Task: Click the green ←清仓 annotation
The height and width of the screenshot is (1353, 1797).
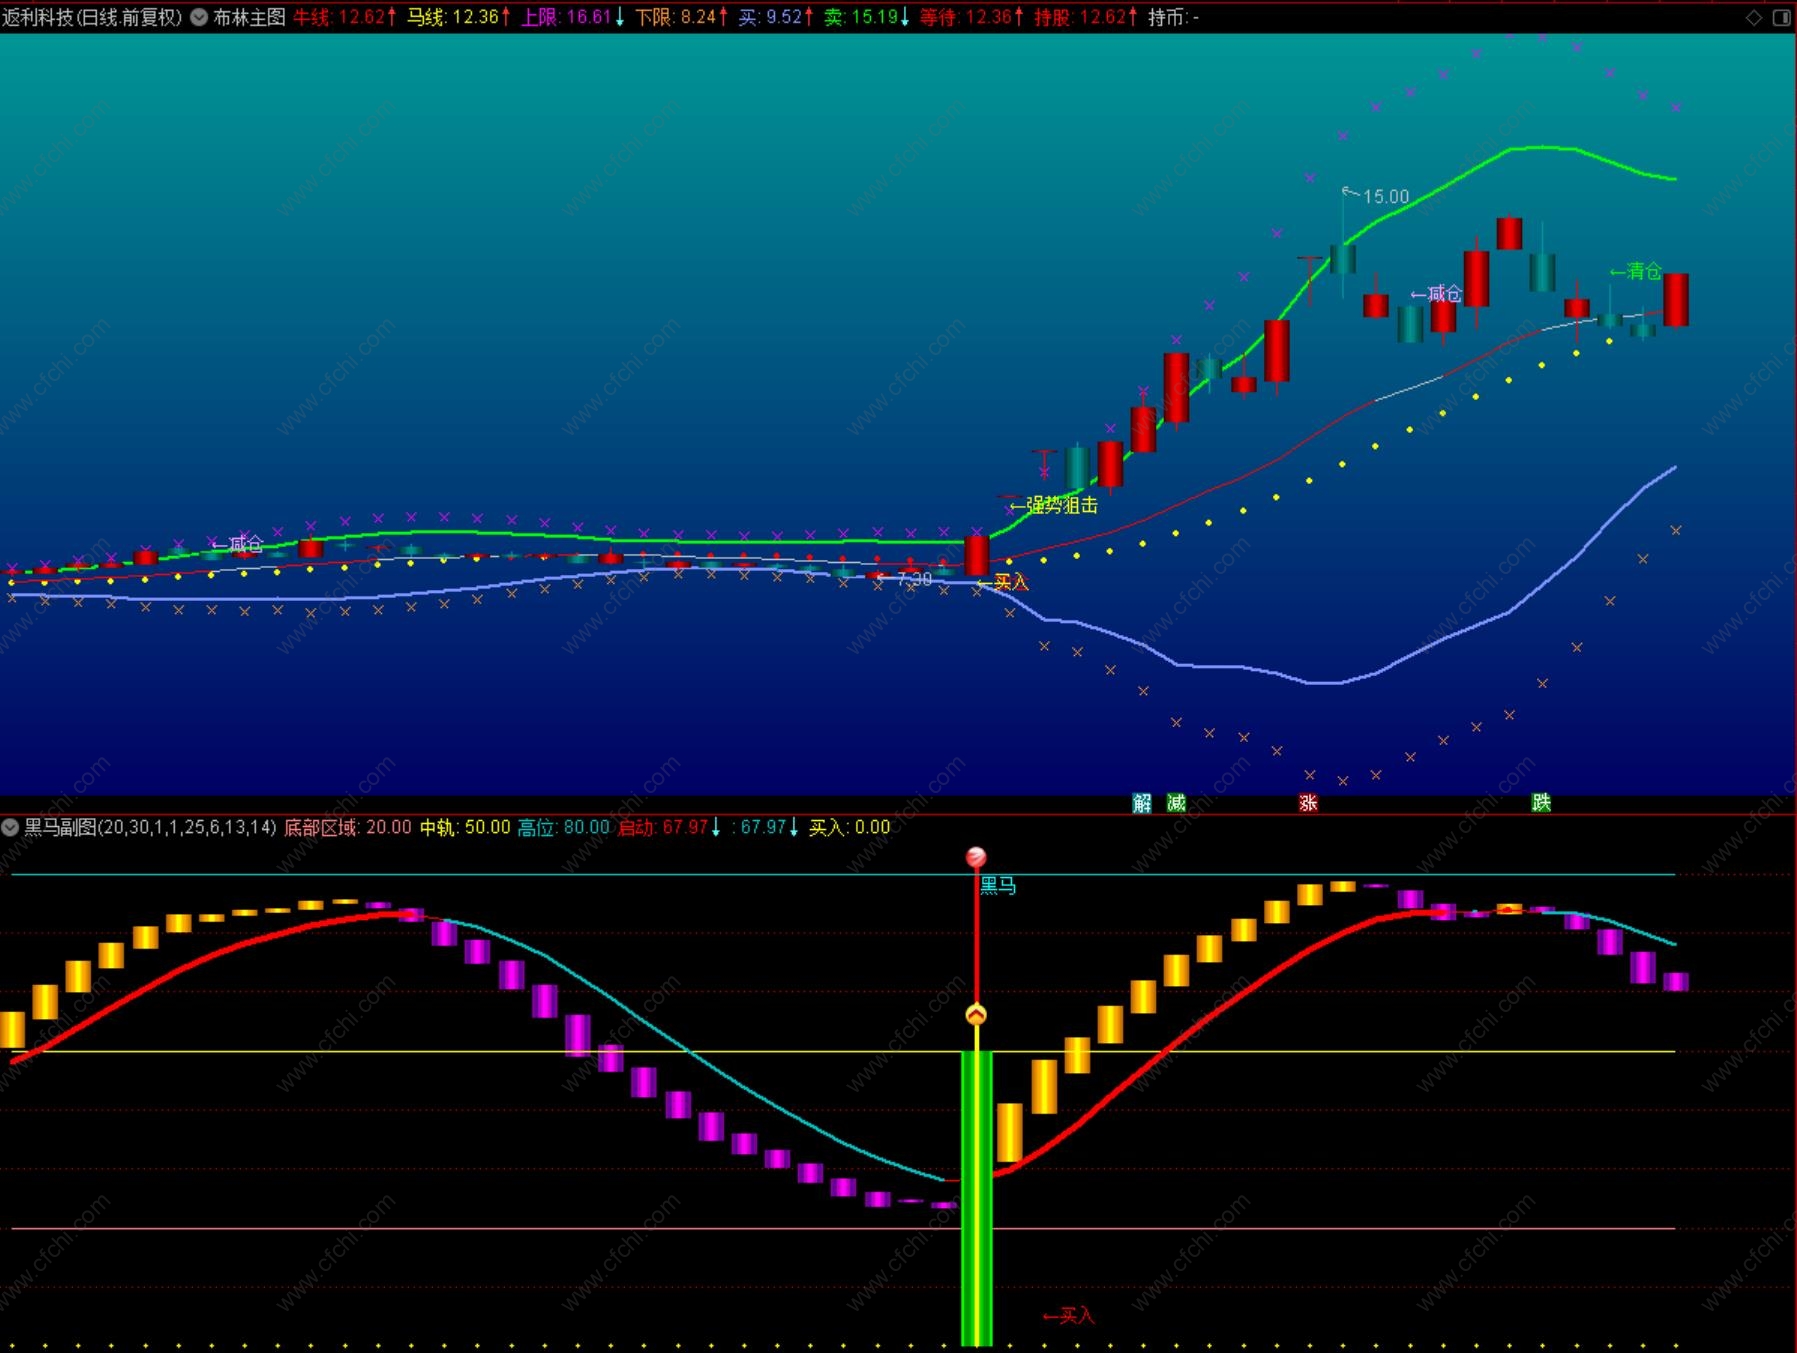Action: [x=1635, y=271]
